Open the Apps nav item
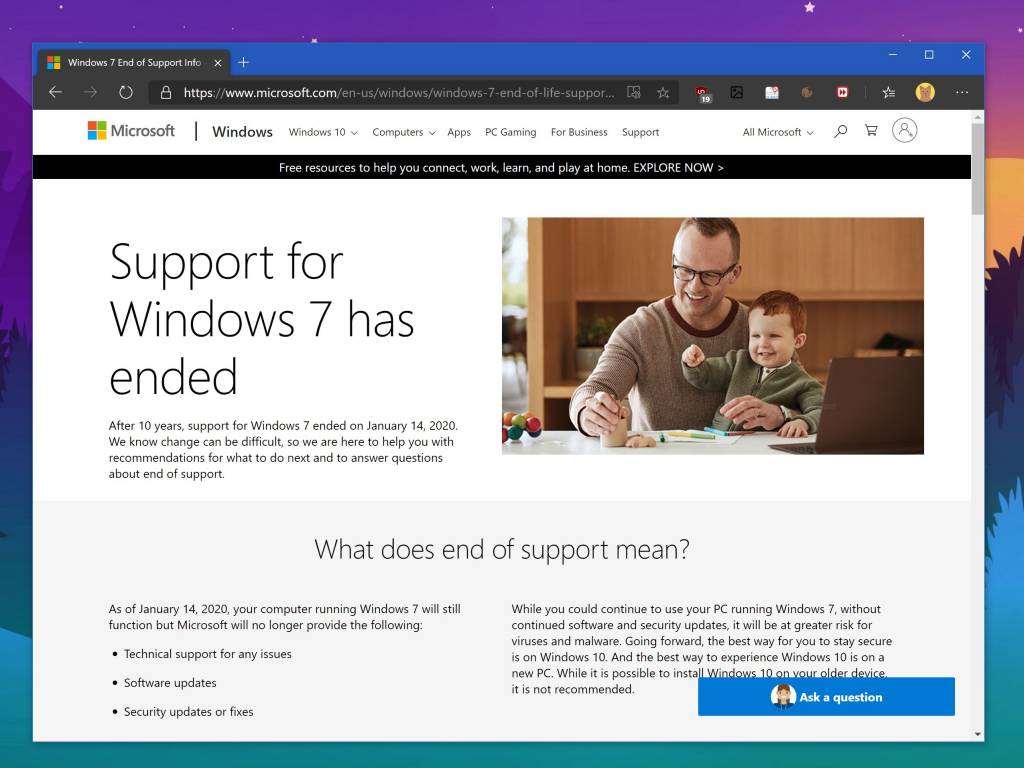Screen dimensions: 1024x768 coord(459,132)
